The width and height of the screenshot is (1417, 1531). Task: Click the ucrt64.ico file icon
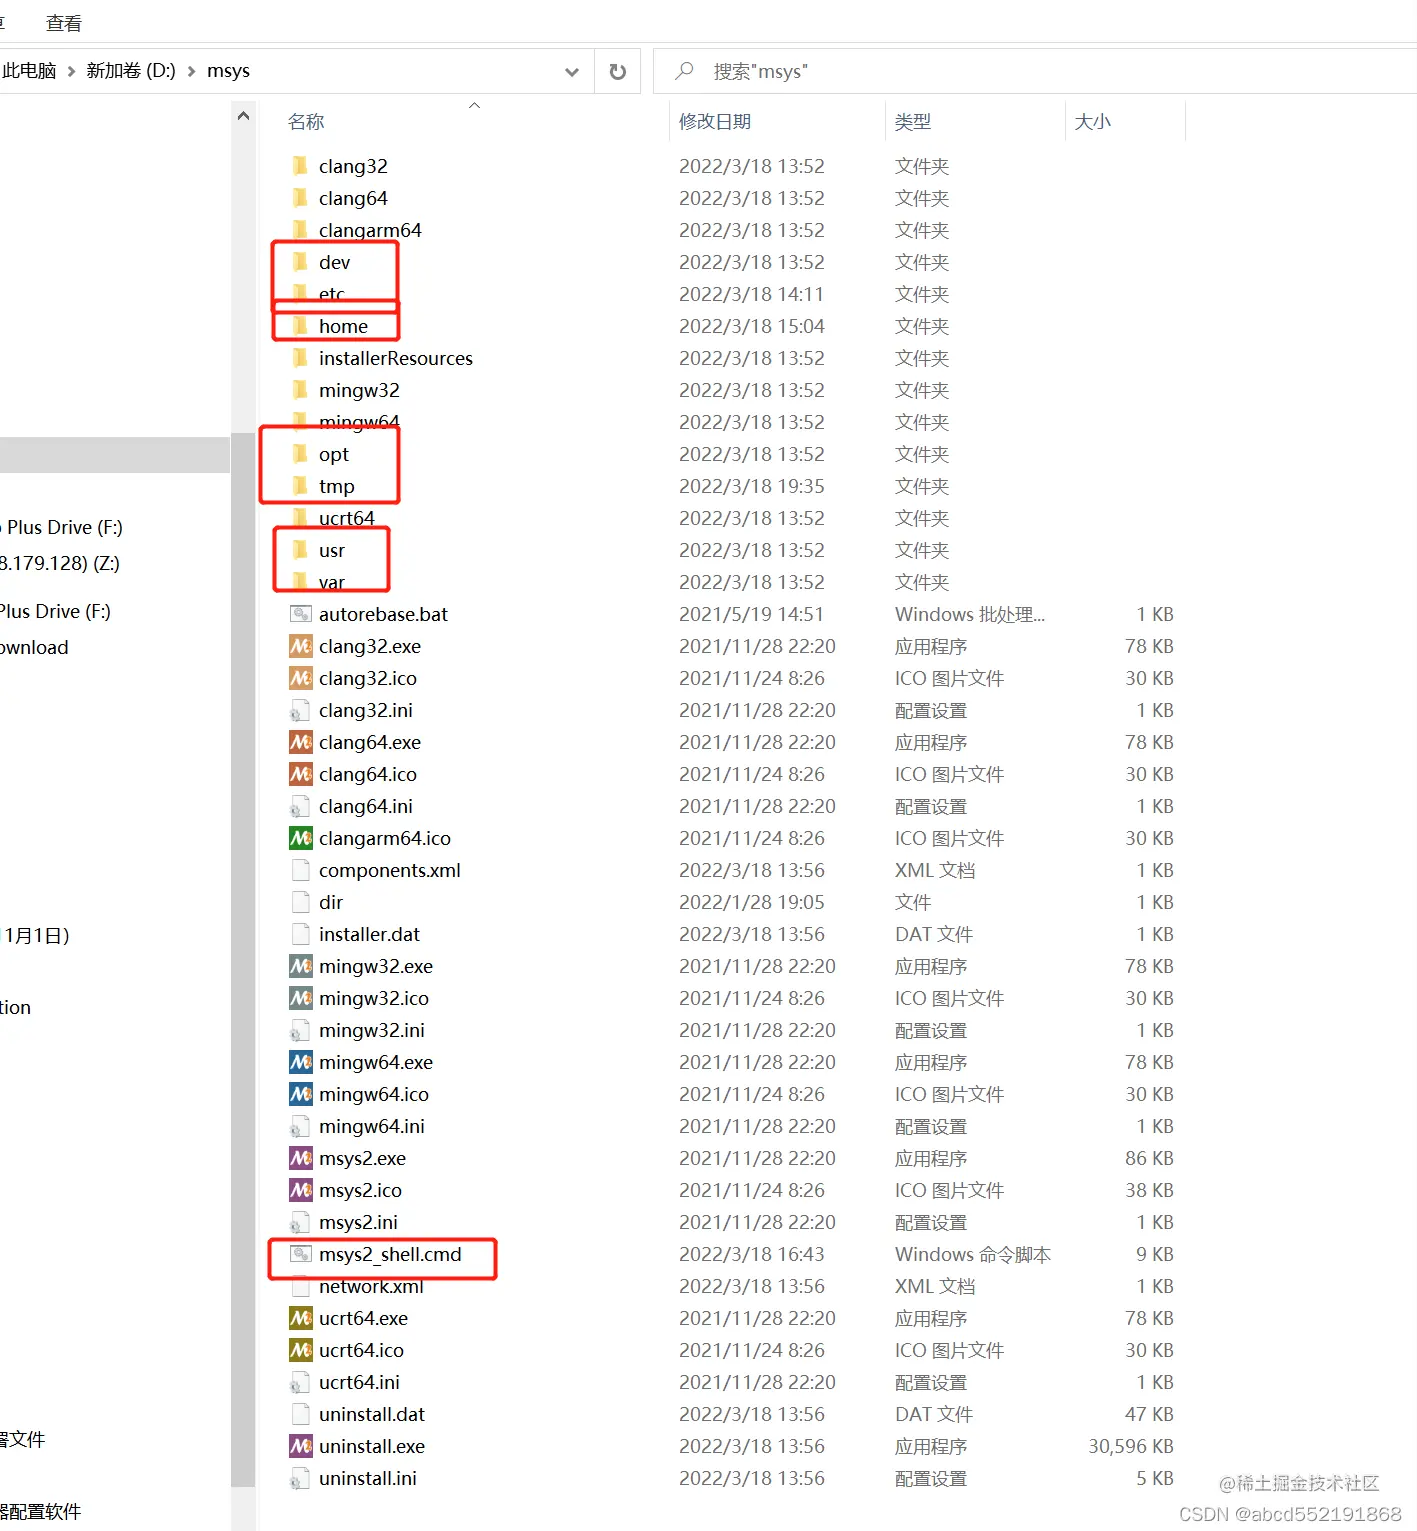coord(301,1350)
